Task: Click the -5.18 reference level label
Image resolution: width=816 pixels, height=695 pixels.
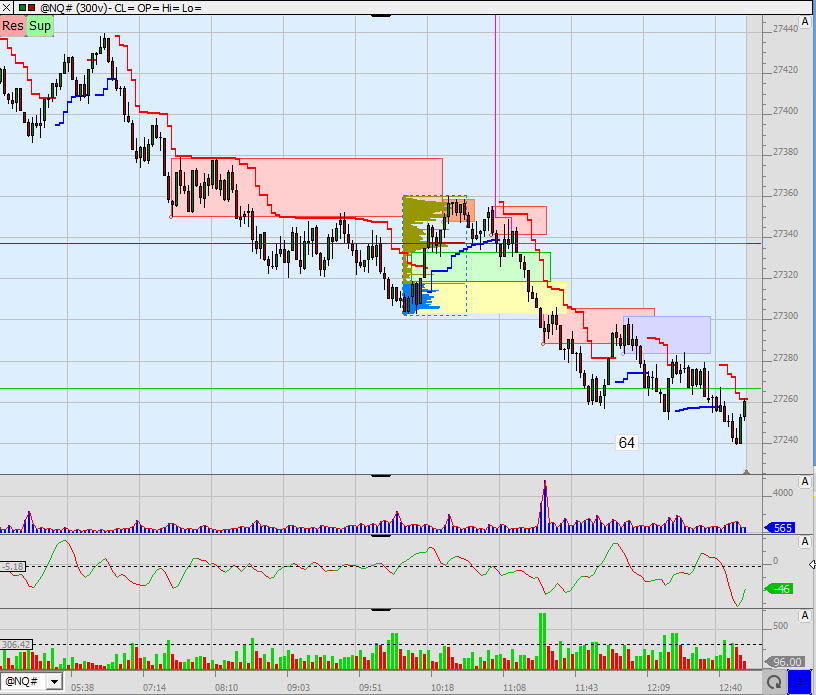Action: [12, 566]
